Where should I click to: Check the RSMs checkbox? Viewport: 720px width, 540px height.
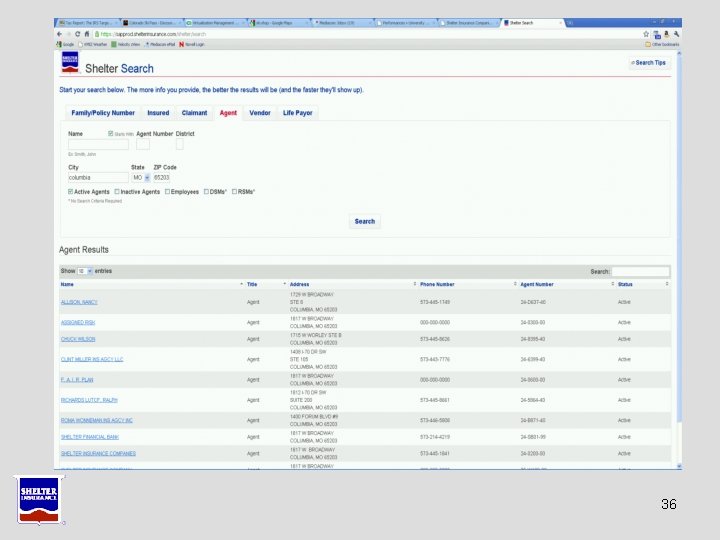pos(234,191)
